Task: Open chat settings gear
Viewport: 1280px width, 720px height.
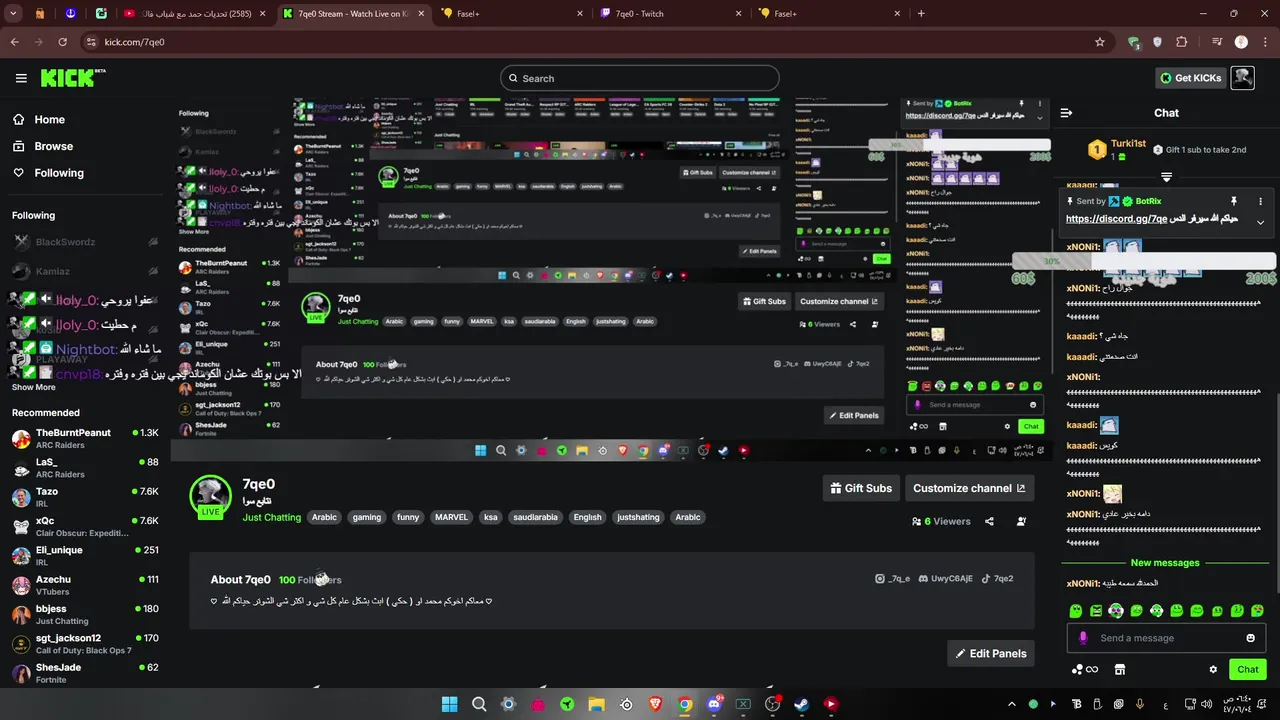Action: click(x=1213, y=669)
